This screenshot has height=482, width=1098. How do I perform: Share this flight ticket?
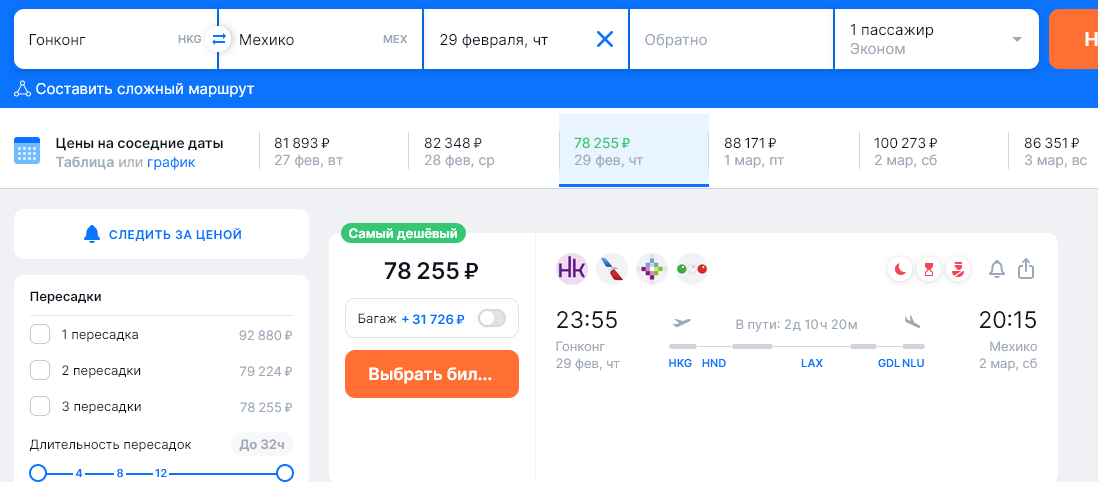[x=1026, y=269]
